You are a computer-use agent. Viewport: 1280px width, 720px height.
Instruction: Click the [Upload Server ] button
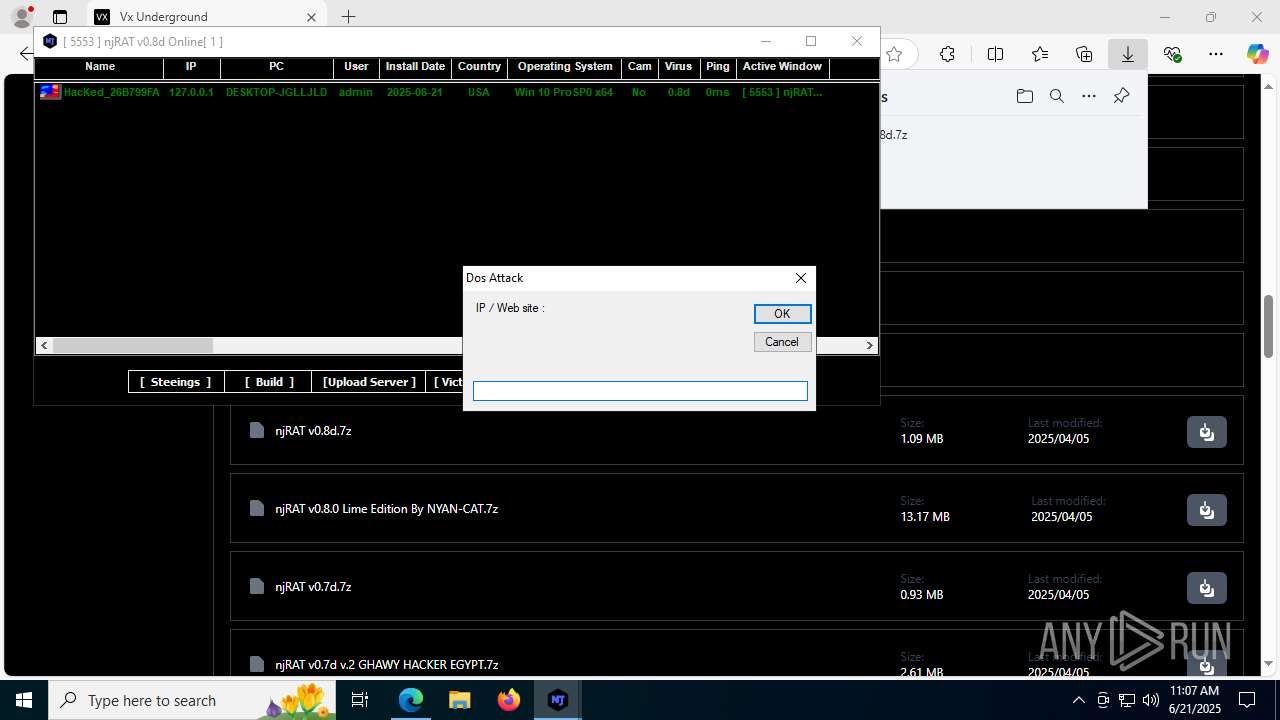pyautogui.click(x=369, y=382)
